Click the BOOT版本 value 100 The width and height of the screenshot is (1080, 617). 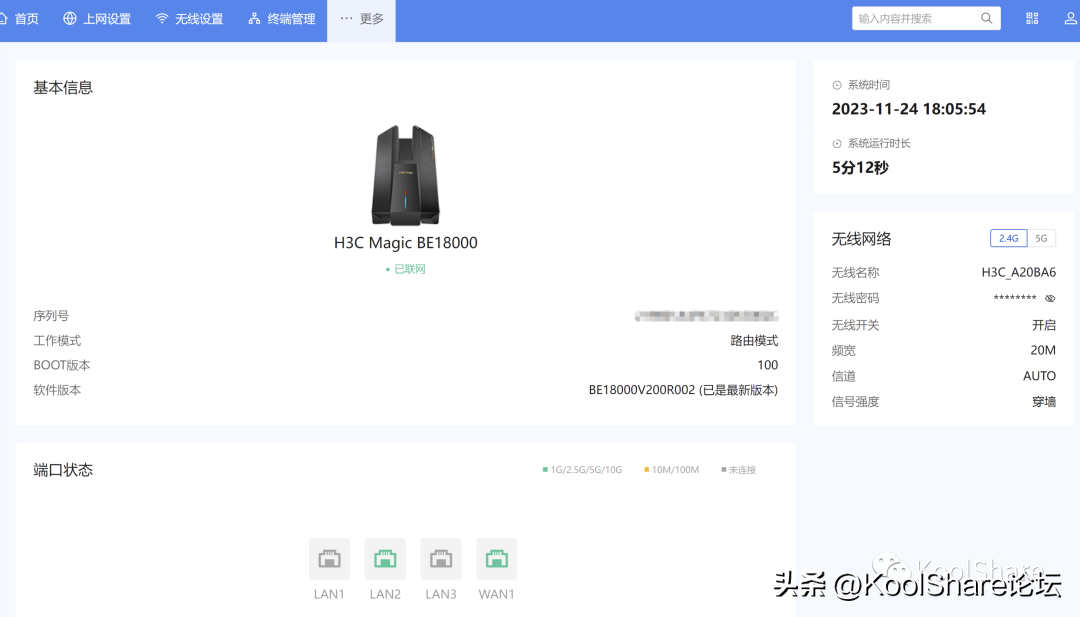pyautogui.click(x=768, y=365)
